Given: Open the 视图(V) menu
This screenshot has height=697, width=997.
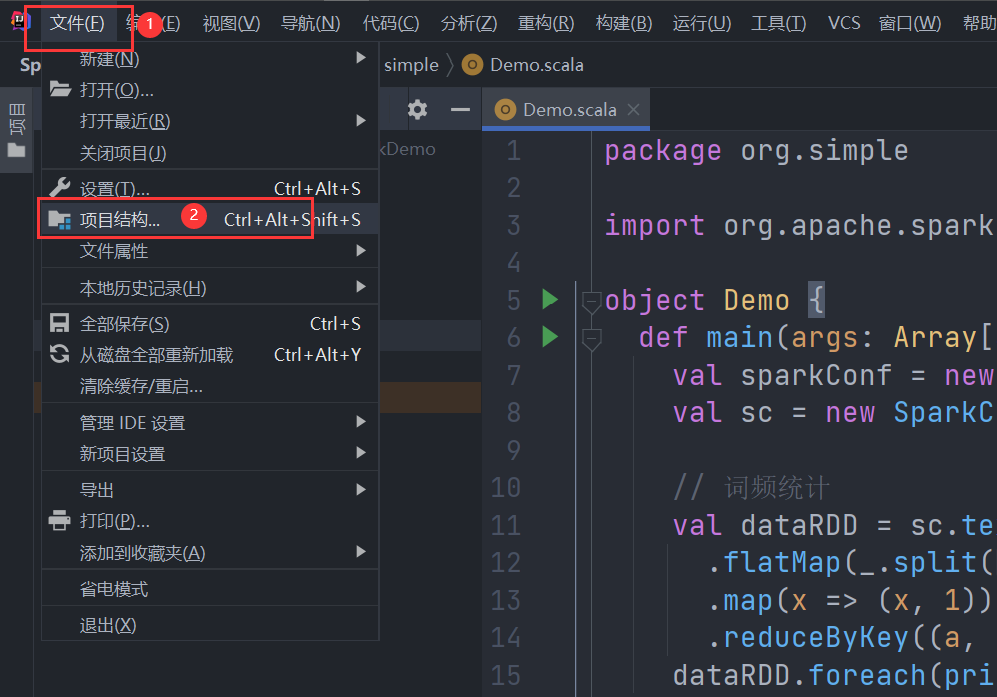Looking at the screenshot, I should 231,24.
